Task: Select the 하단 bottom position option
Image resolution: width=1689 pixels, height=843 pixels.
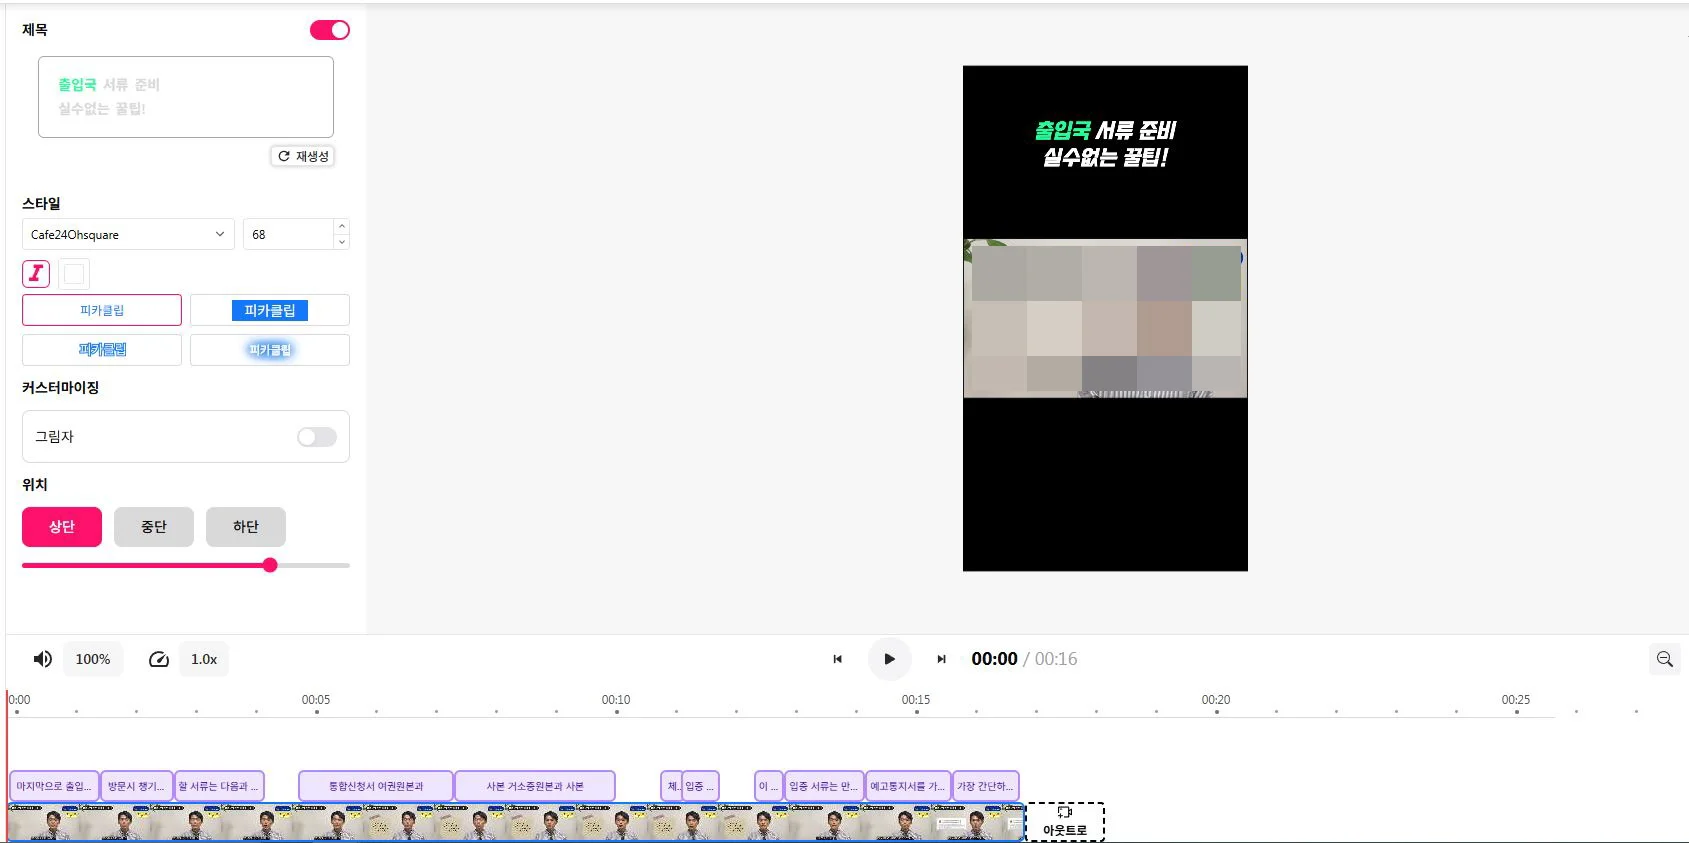Action: (246, 527)
